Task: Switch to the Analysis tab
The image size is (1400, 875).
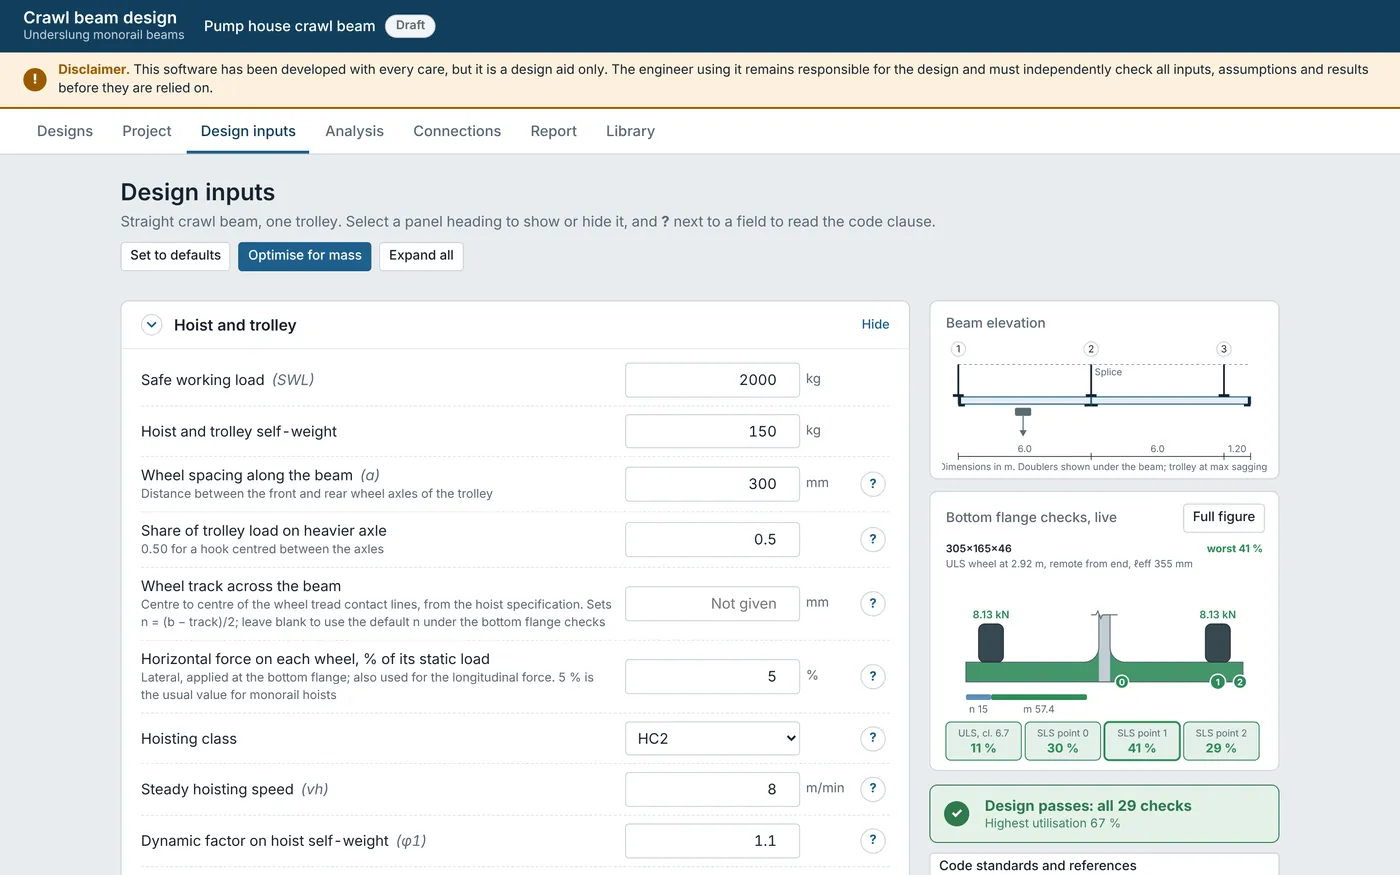Action: click(x=354, y=131)
